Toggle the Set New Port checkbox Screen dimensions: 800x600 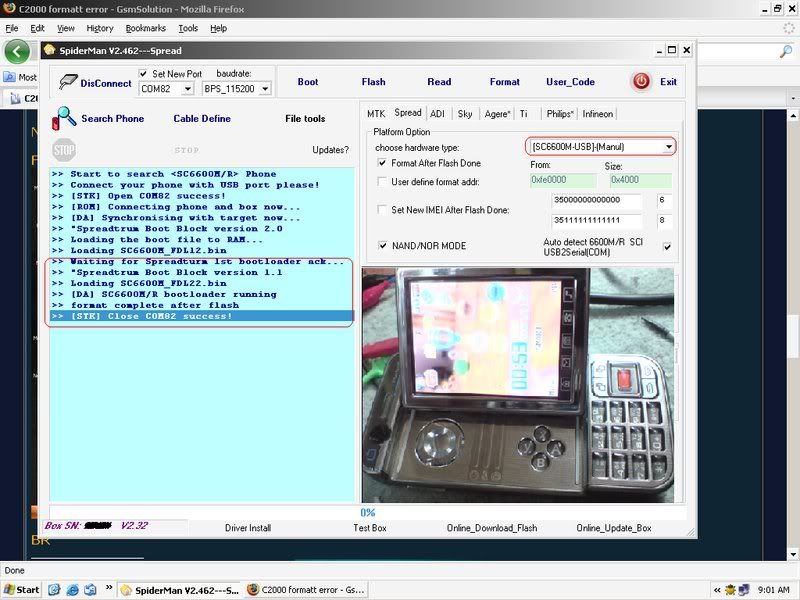pyautogui.click(x=143, y=73)
